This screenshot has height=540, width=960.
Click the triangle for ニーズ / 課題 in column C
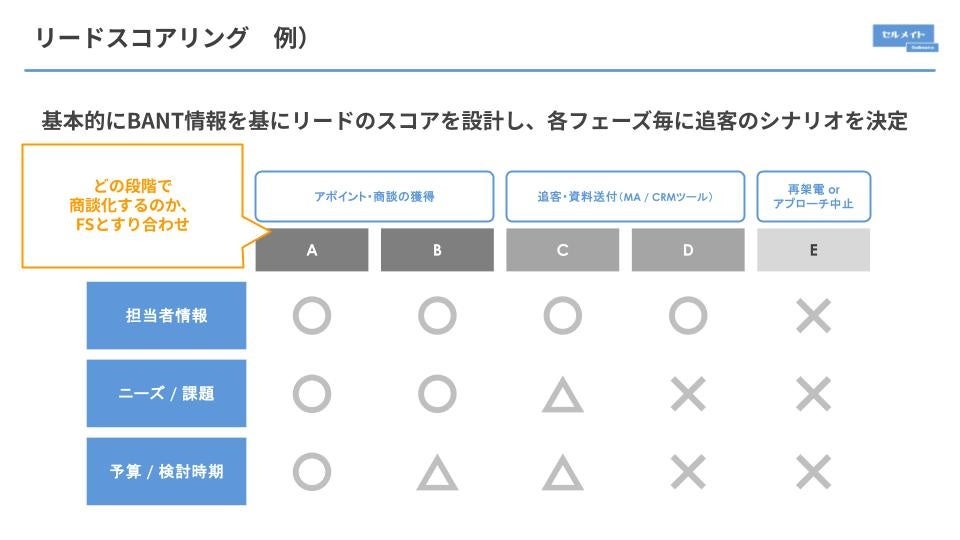pyautogui.click(x=562, y=395)
